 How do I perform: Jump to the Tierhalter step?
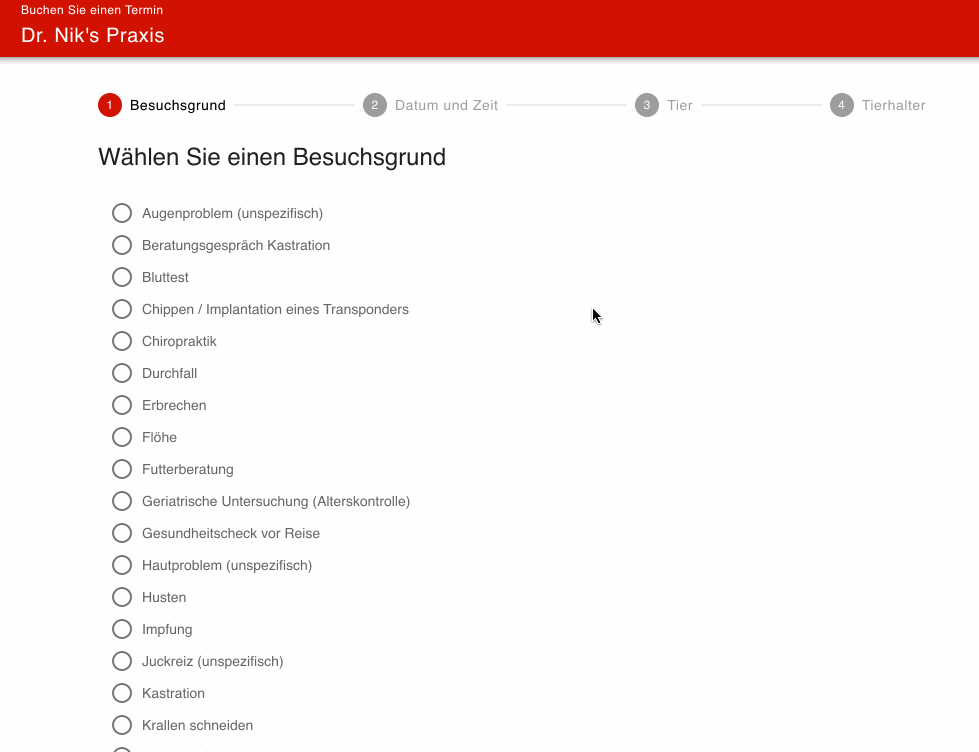tap(878, 105)
